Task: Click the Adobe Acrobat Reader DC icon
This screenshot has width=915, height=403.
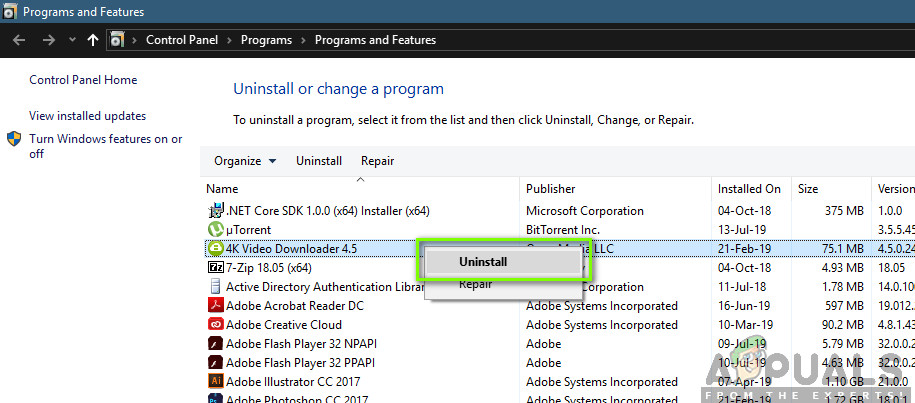Action: 215,306
